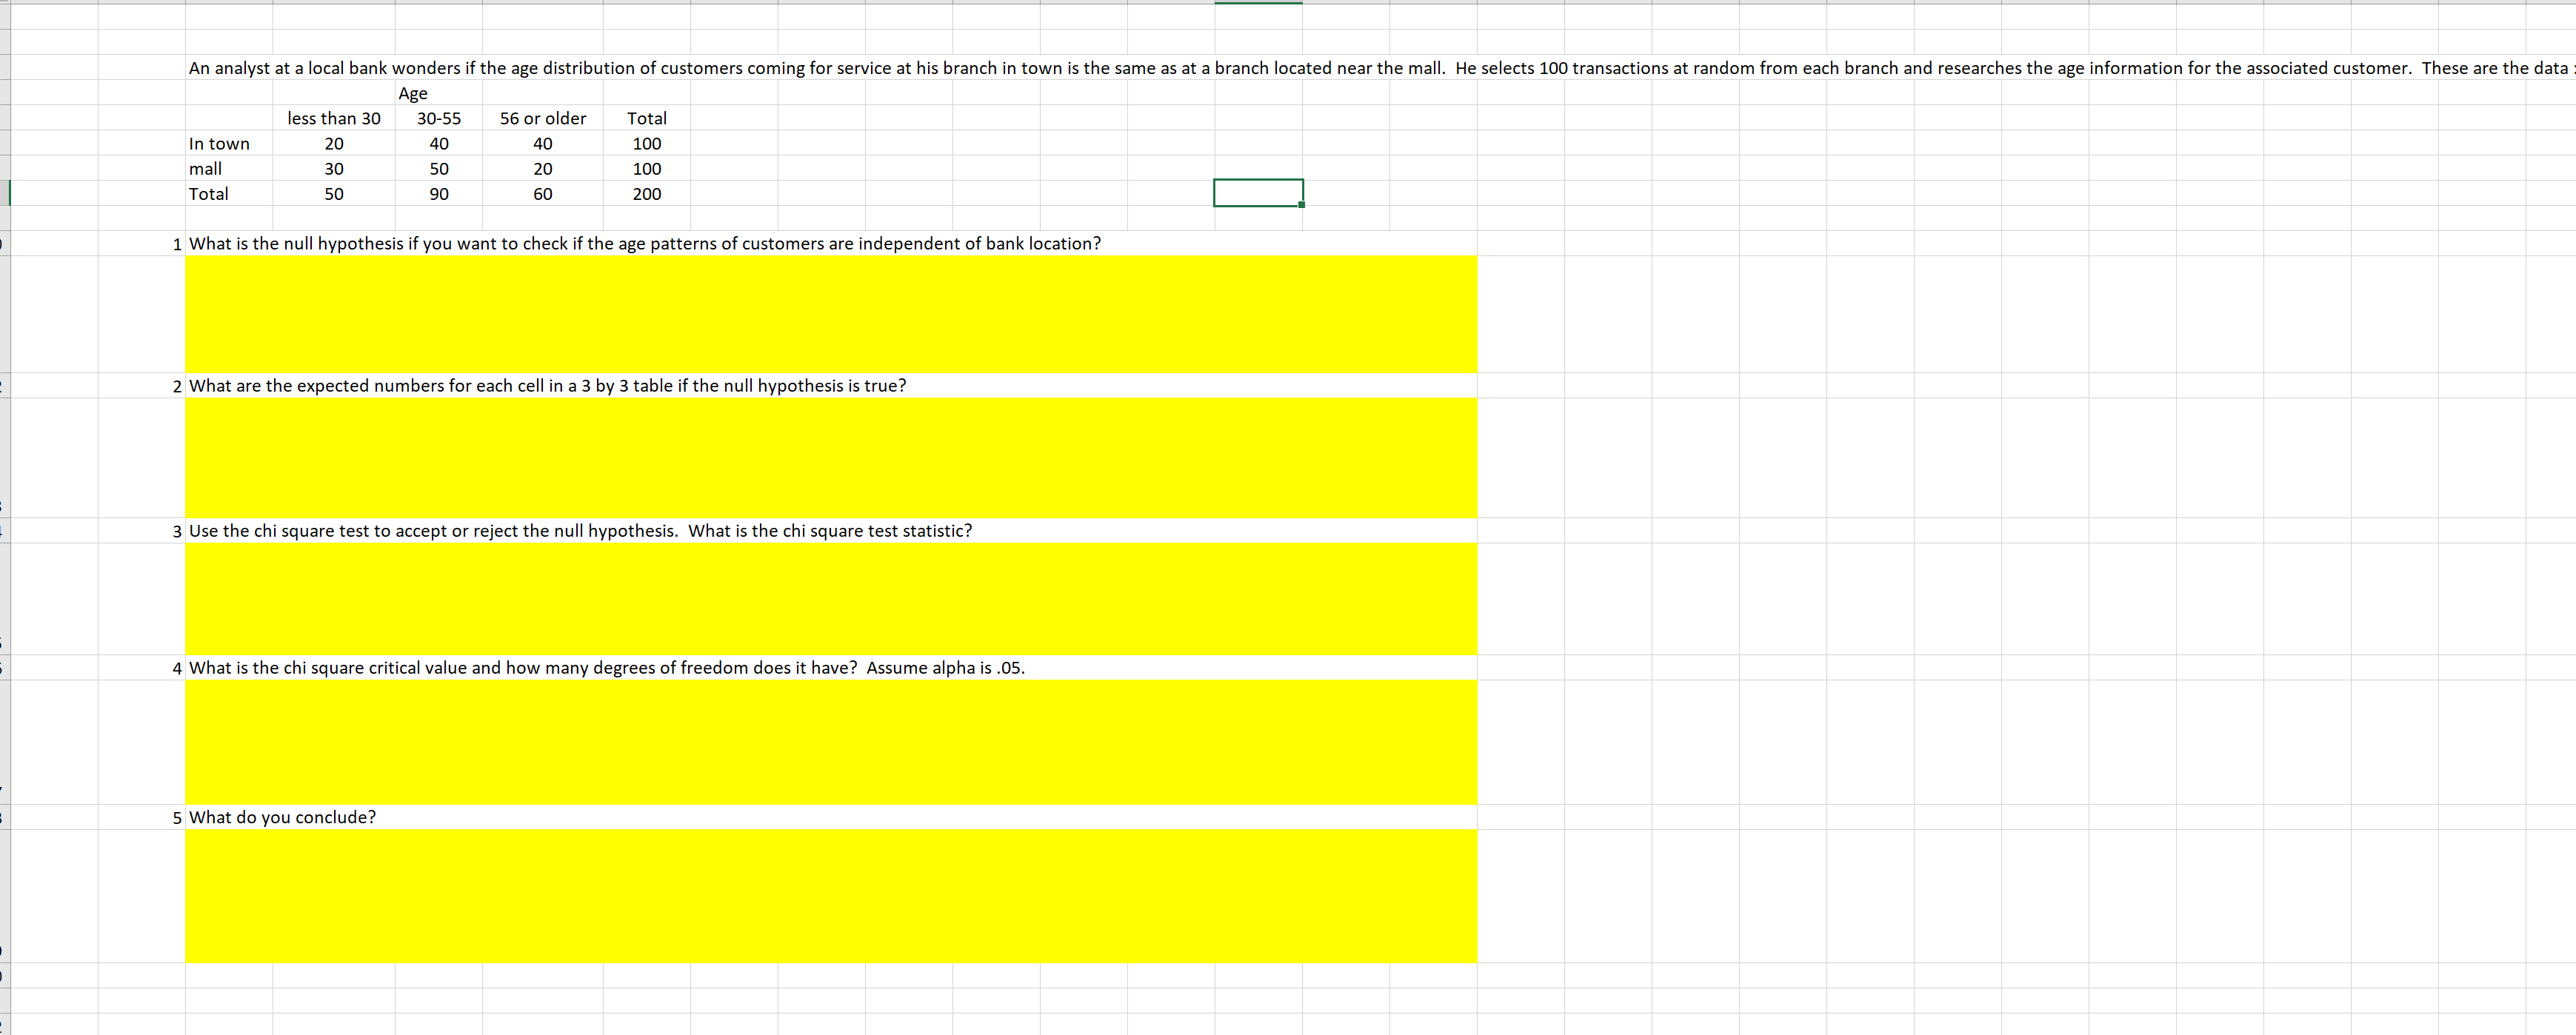Select the cell showing 20 for mall 56 or older
This screenshot has width=2576, height=1035.
(x=543, y=168)
